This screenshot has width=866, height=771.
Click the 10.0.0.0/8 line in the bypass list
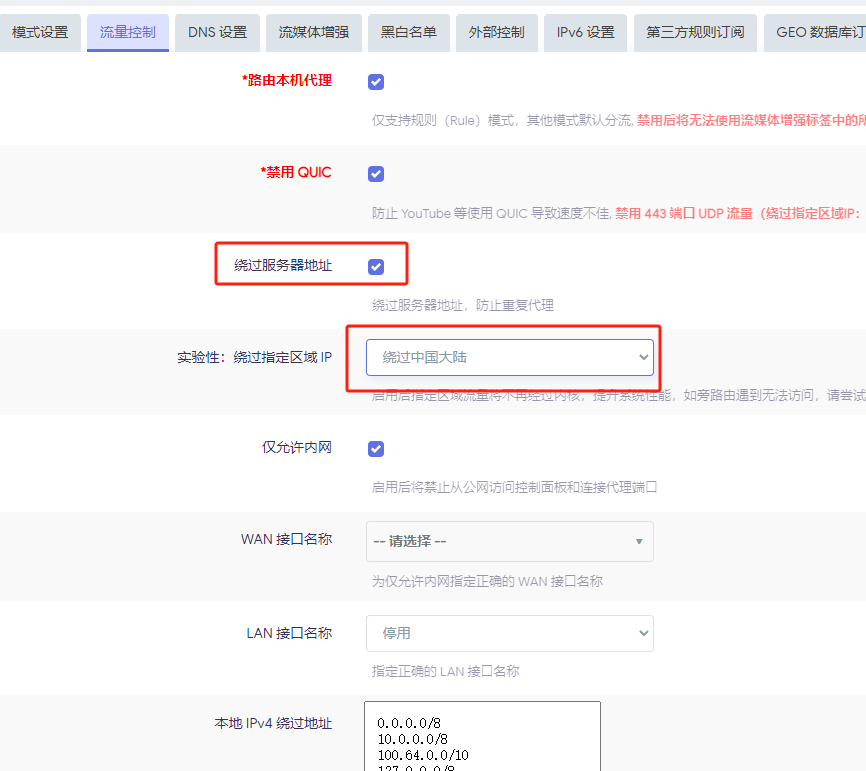point(413,739)
